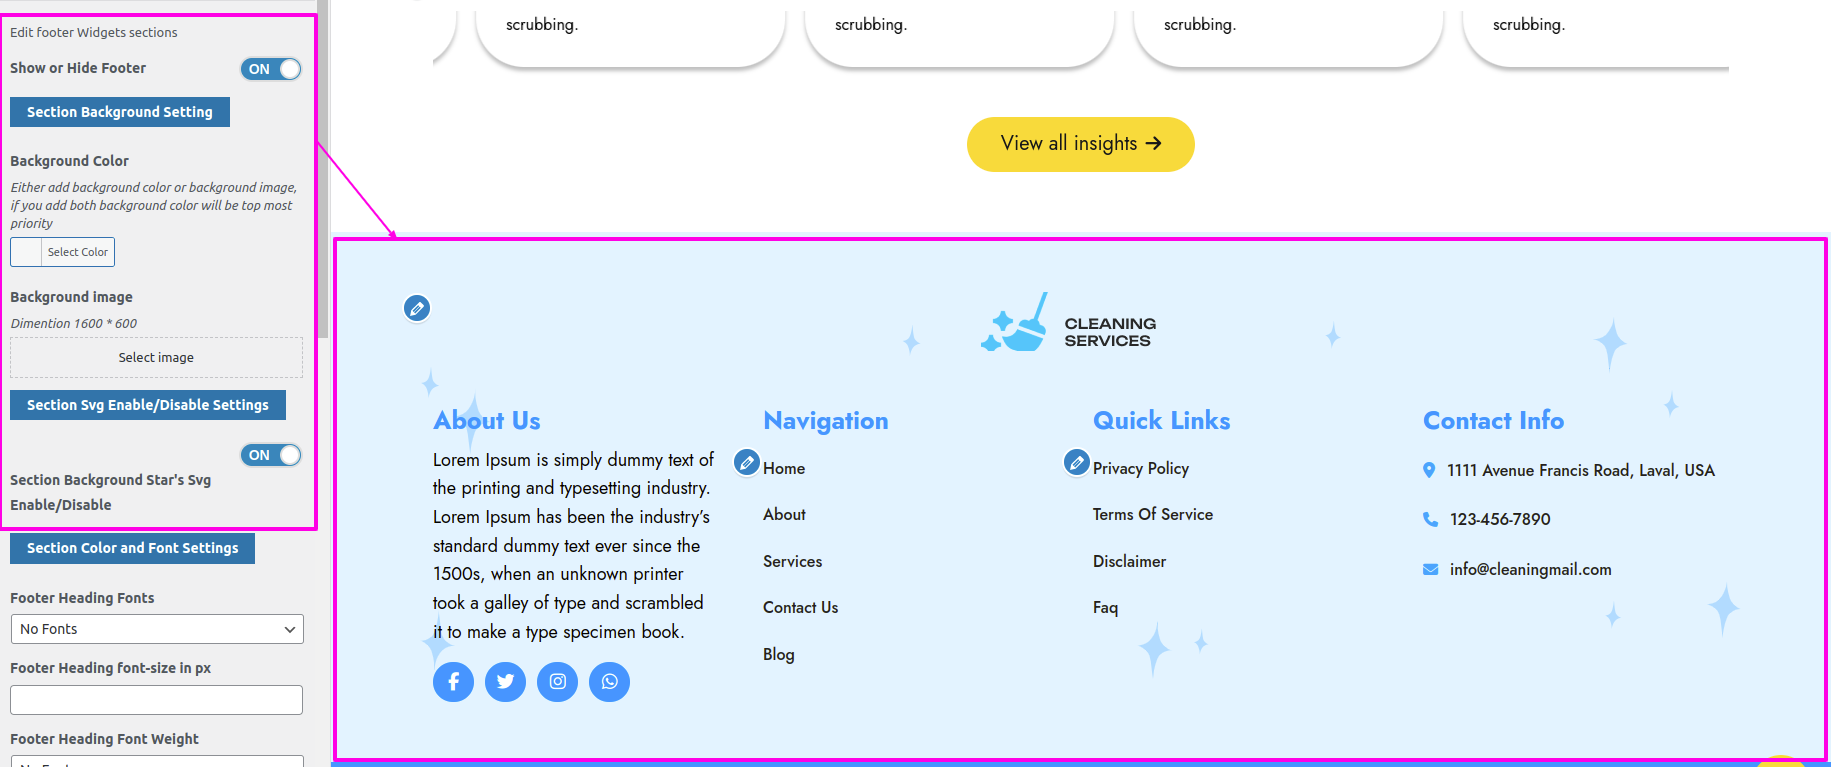
Task: Expand Section Svg Enable/Disable Settings
Action: click(148, 405)
